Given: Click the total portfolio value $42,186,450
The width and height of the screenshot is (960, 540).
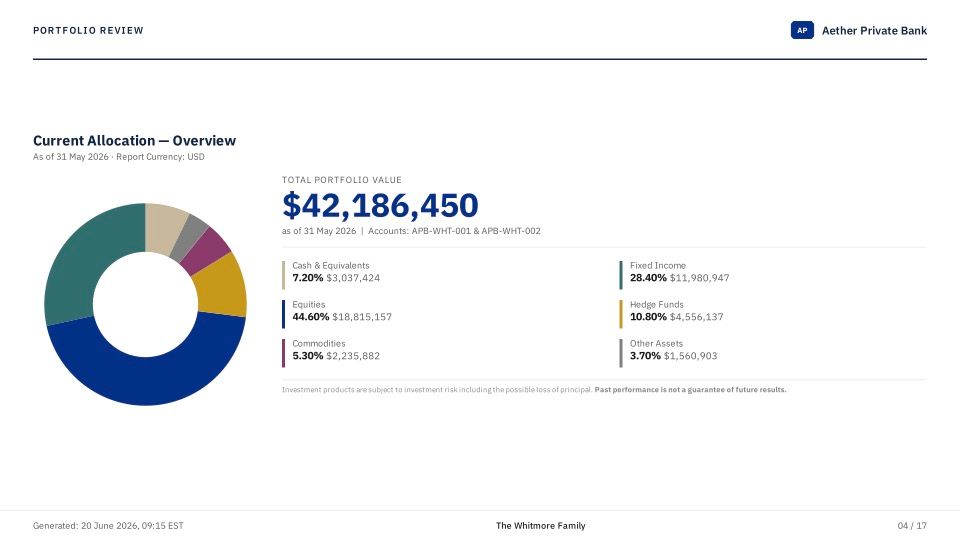Looking at the screenshot, I should click(380, 205).
